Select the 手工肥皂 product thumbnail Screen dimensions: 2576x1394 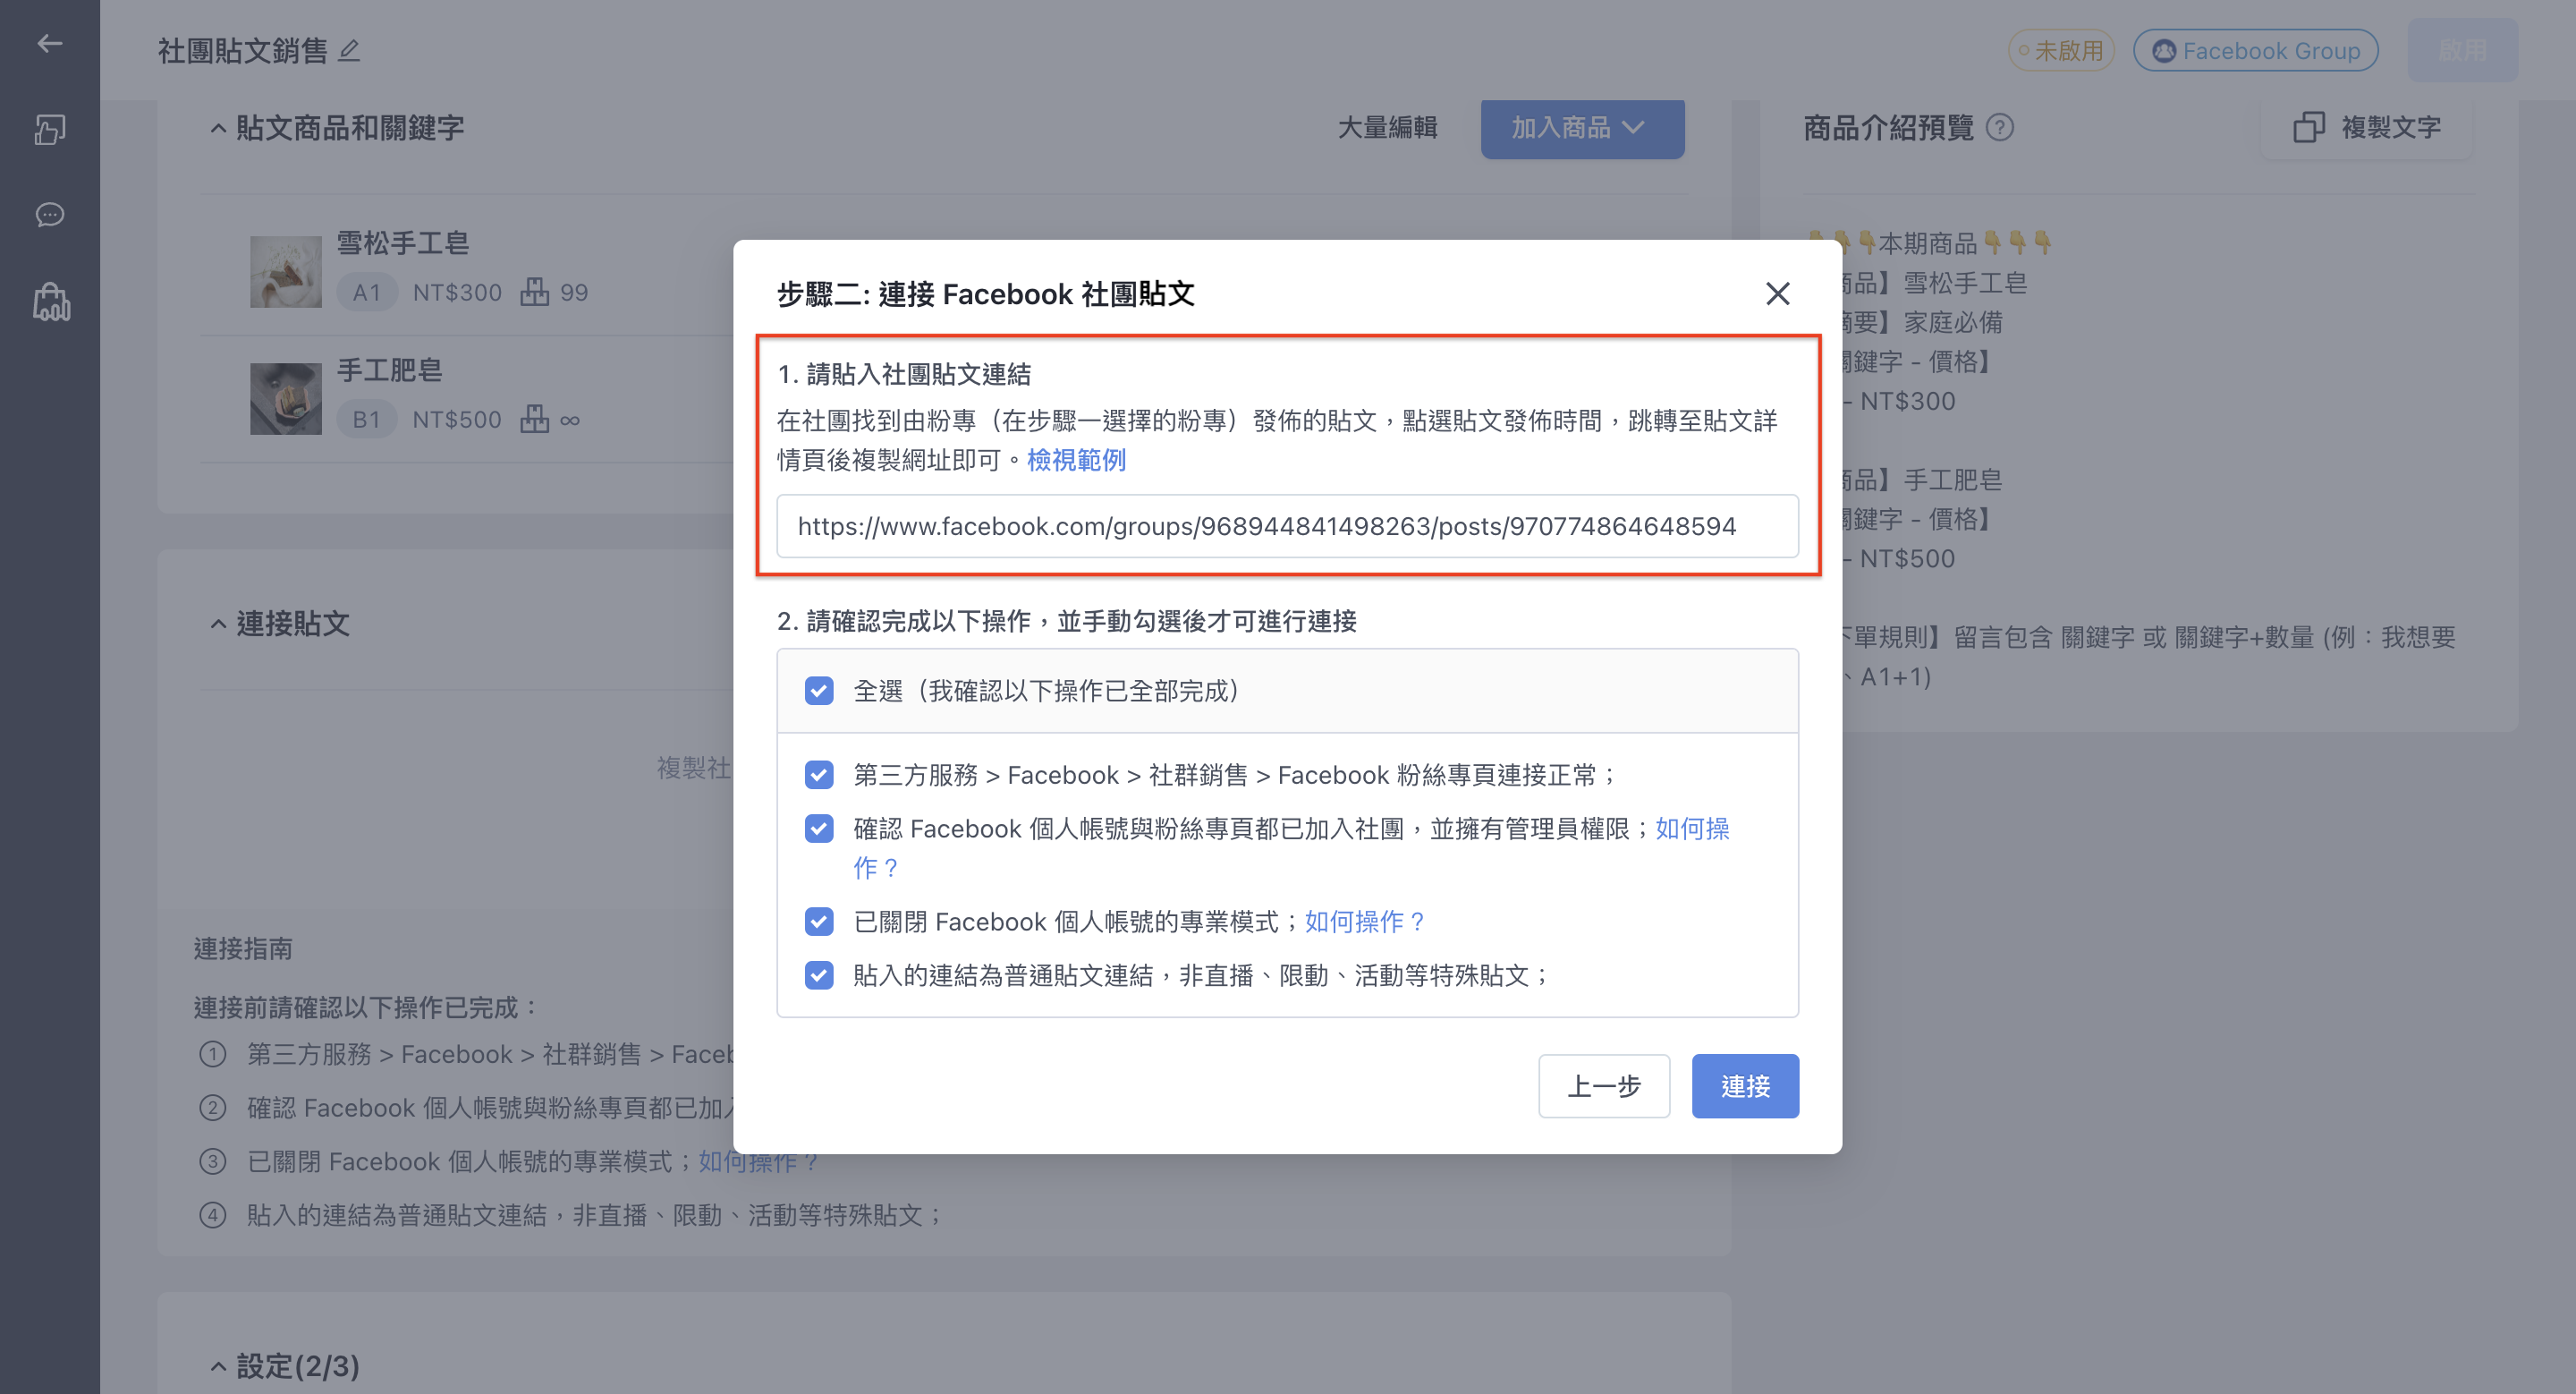[286, 398]
